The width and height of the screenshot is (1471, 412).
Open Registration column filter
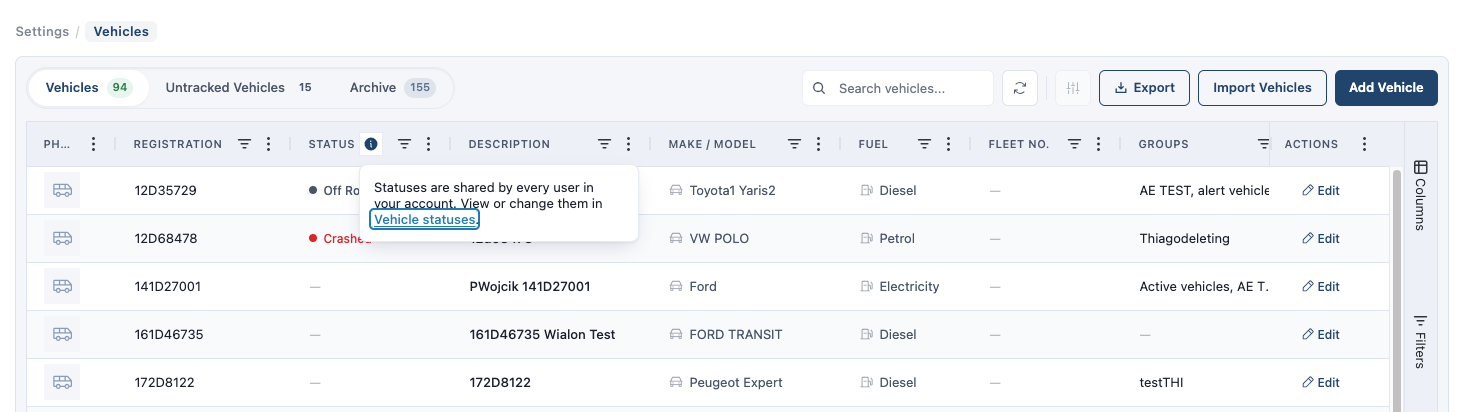(x=244, y=144)
